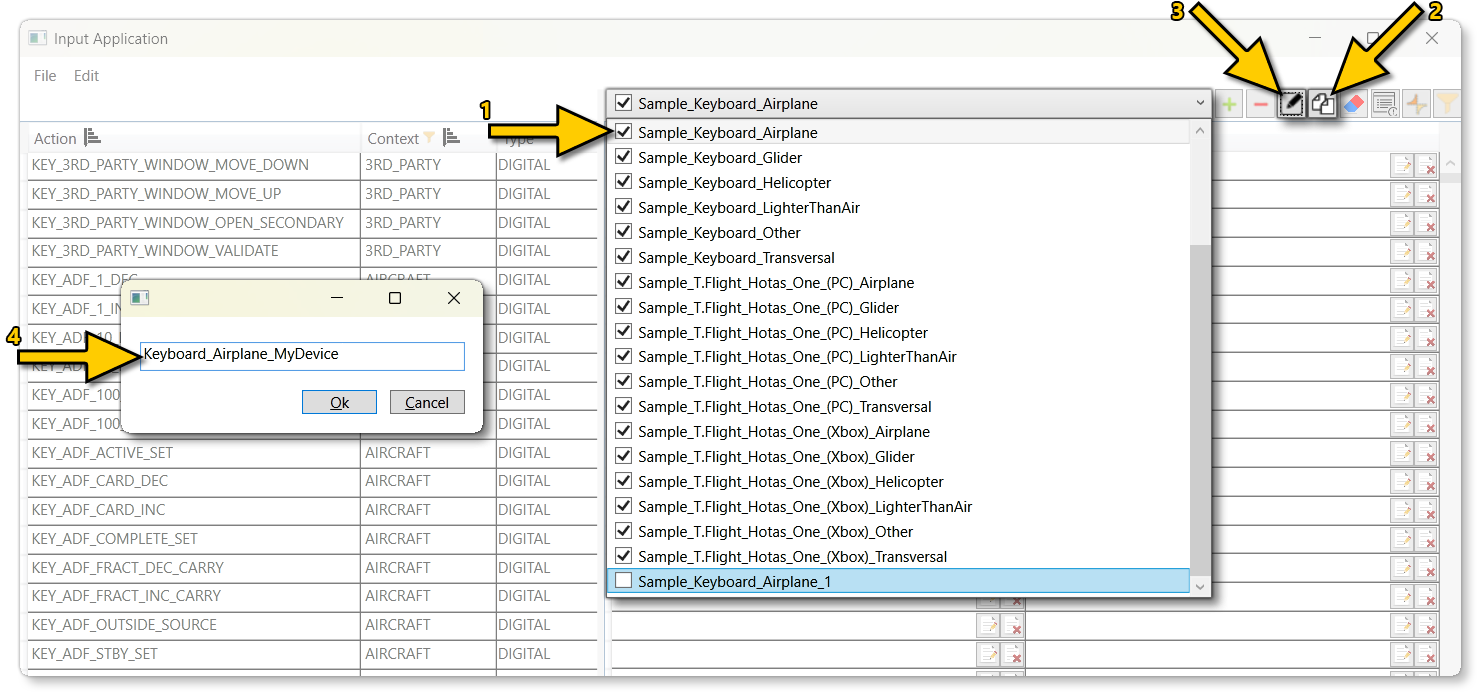1481x696 pixels.
Task: Enable the Sample_Keyboard_Airplane_1 checkbox
Action: (x=623, y=580)
